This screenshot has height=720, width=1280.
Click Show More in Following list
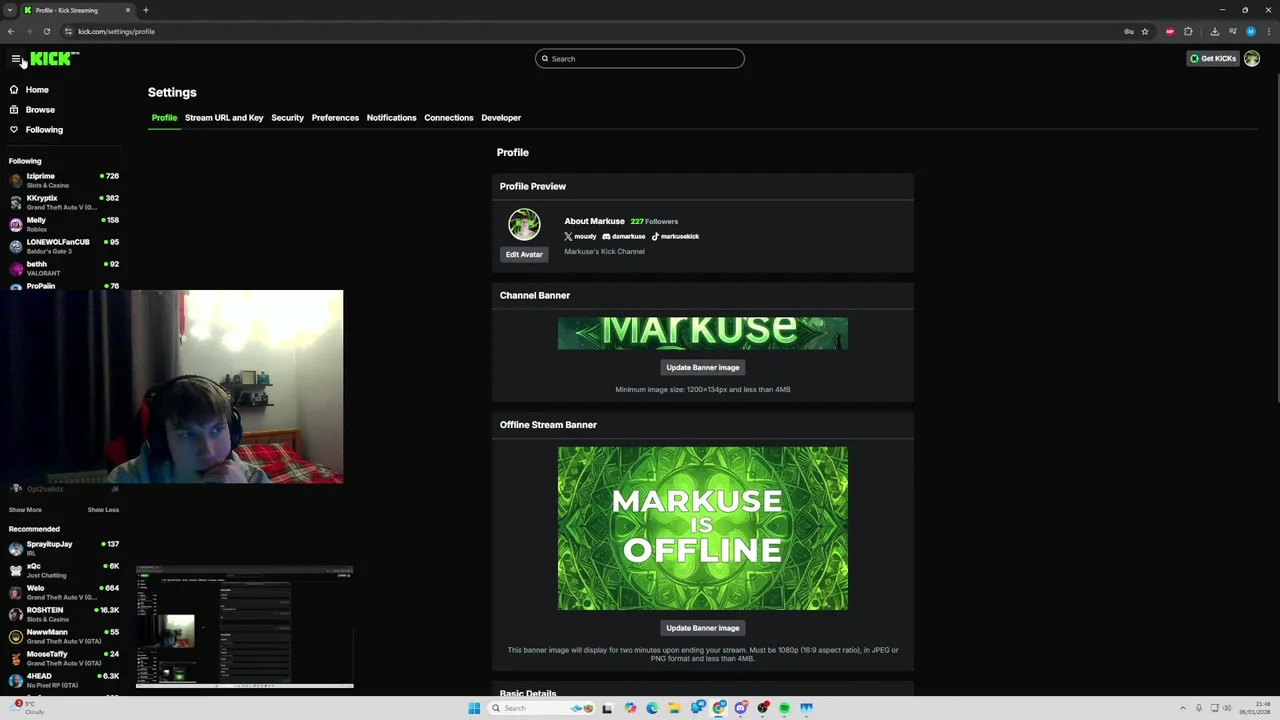[25, 510]
